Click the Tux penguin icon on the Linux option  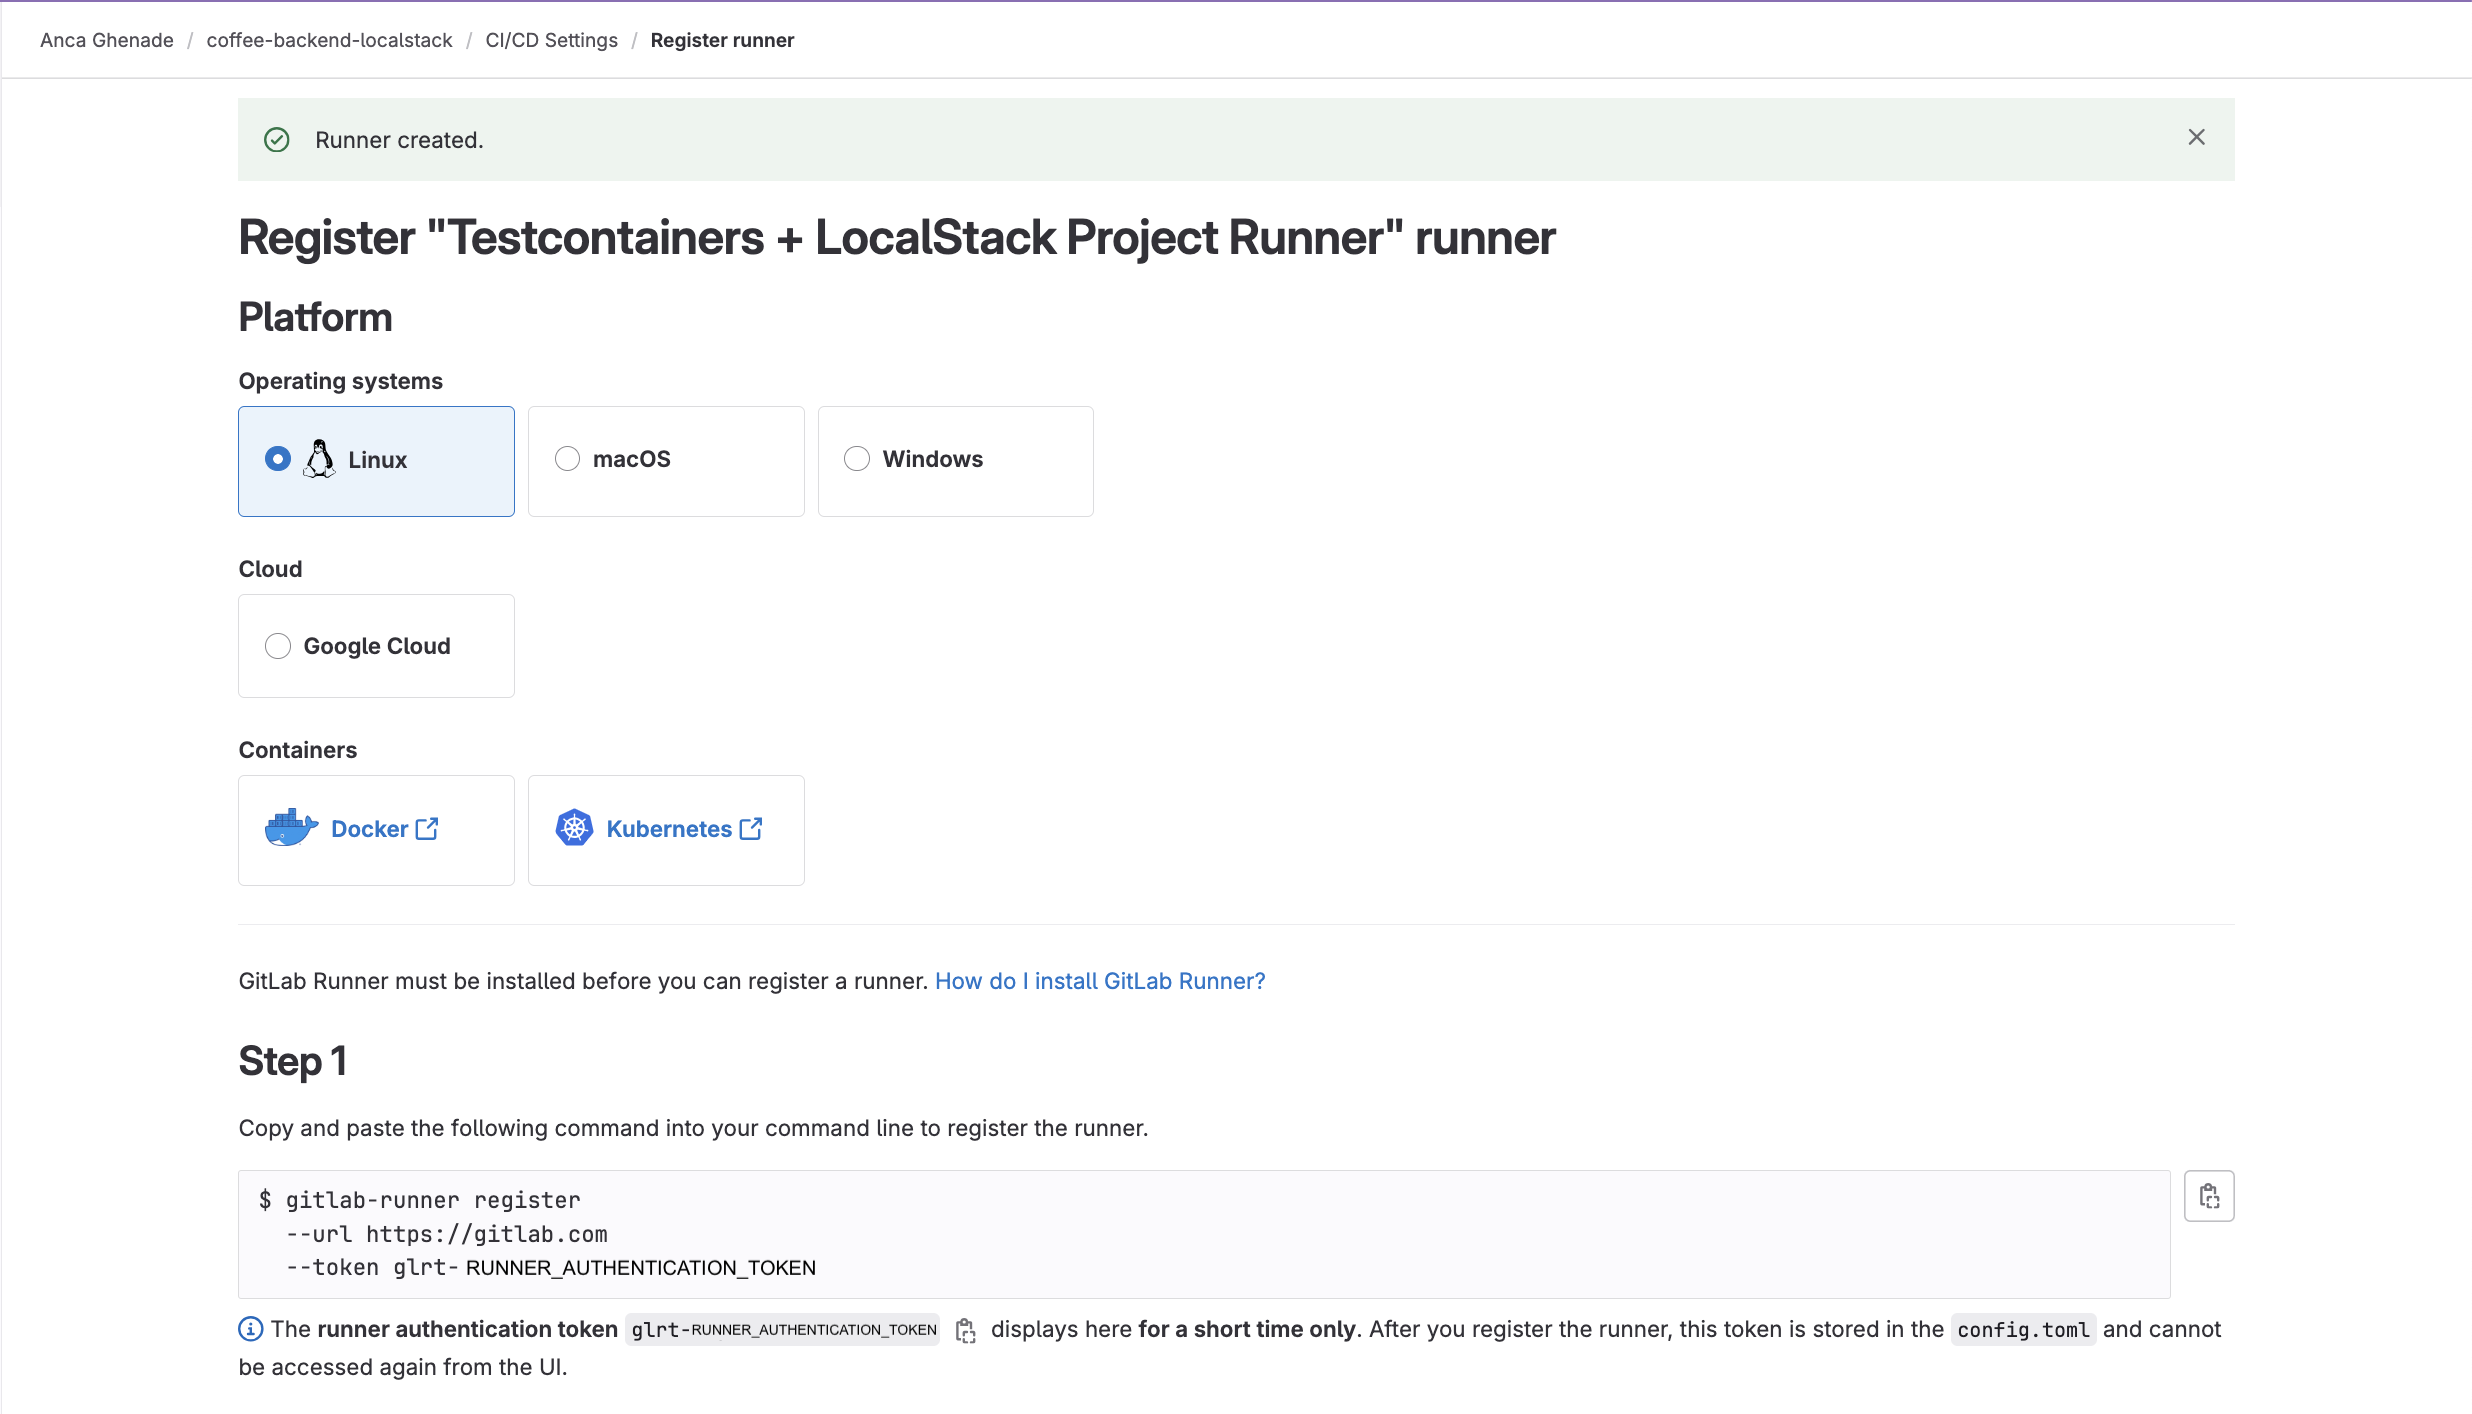coord(319,459)
